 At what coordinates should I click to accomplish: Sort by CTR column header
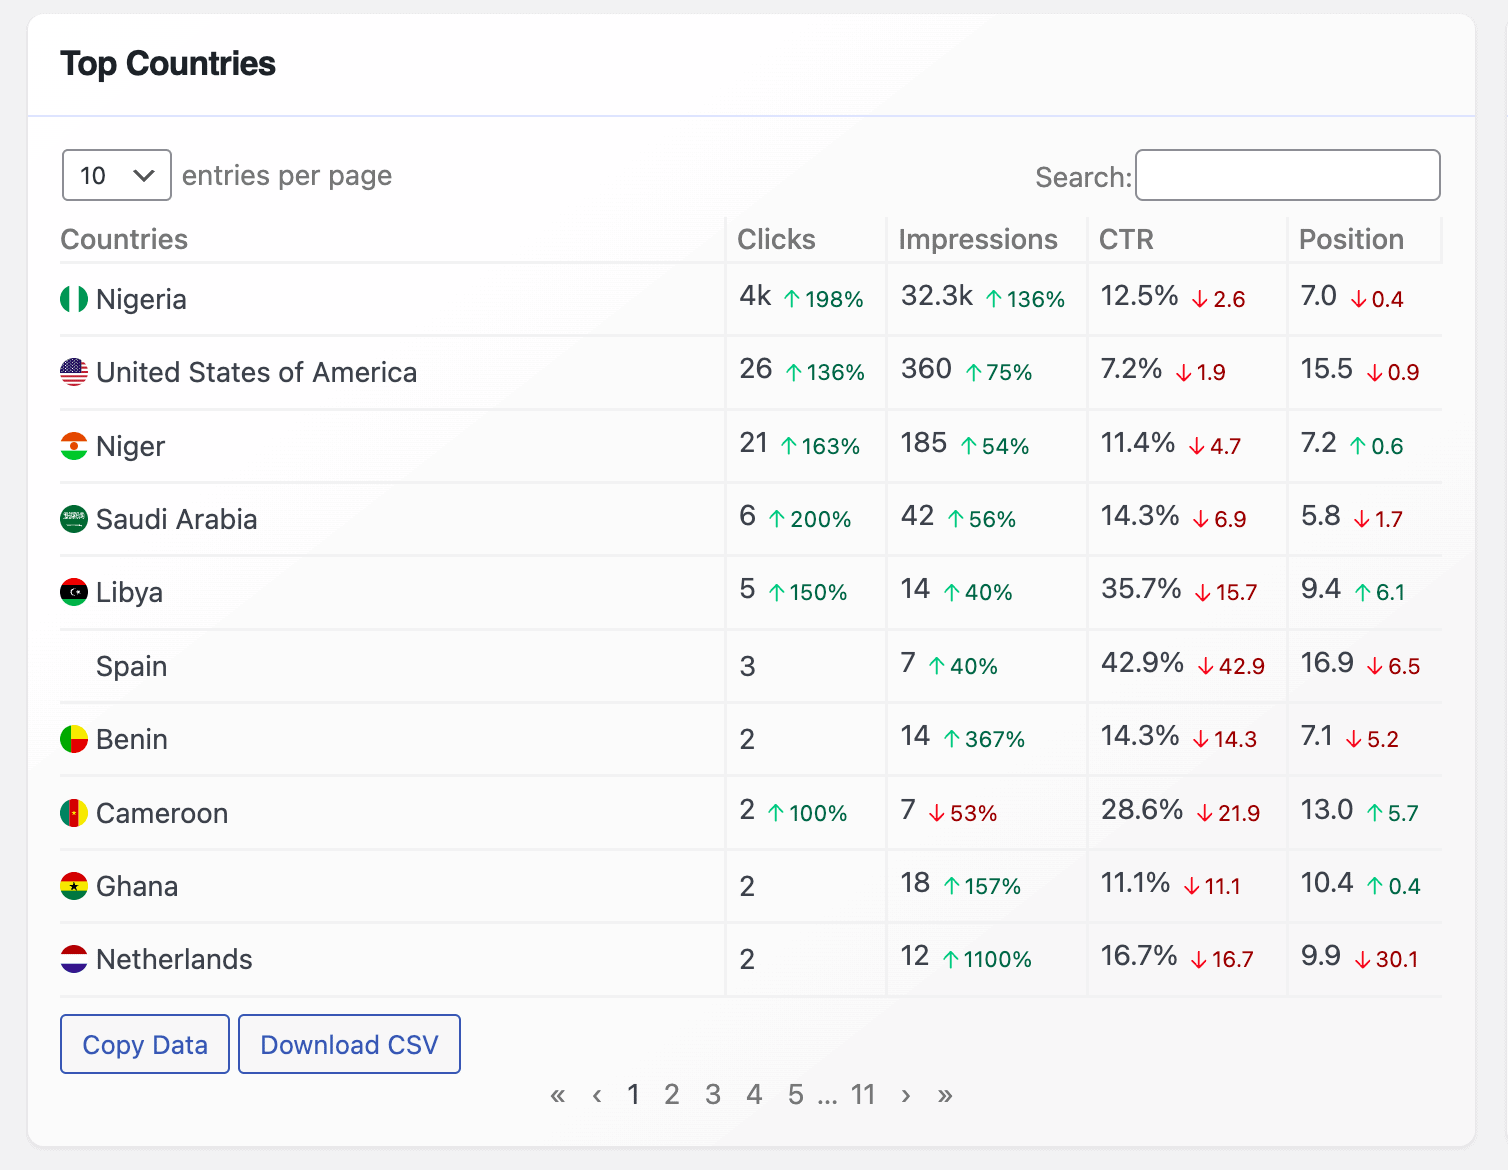(x=1126, y=240)
